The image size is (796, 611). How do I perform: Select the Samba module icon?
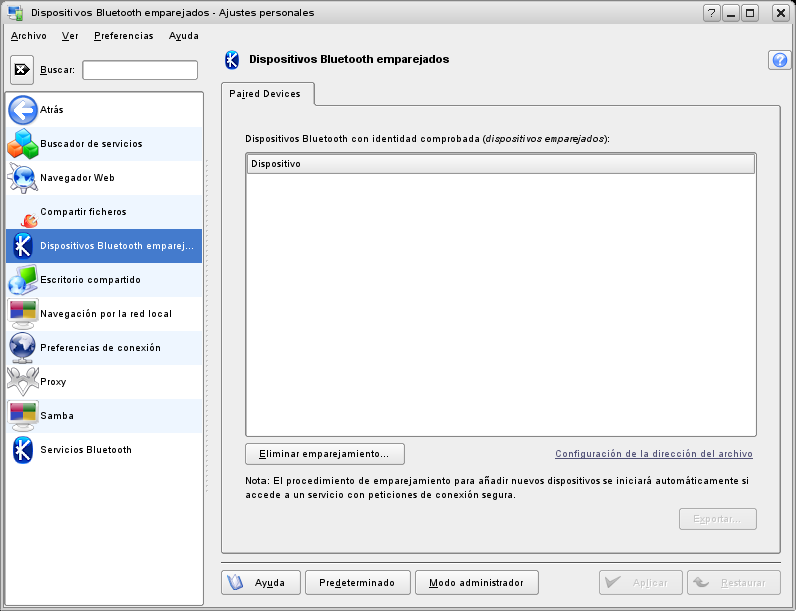(23, 416)
